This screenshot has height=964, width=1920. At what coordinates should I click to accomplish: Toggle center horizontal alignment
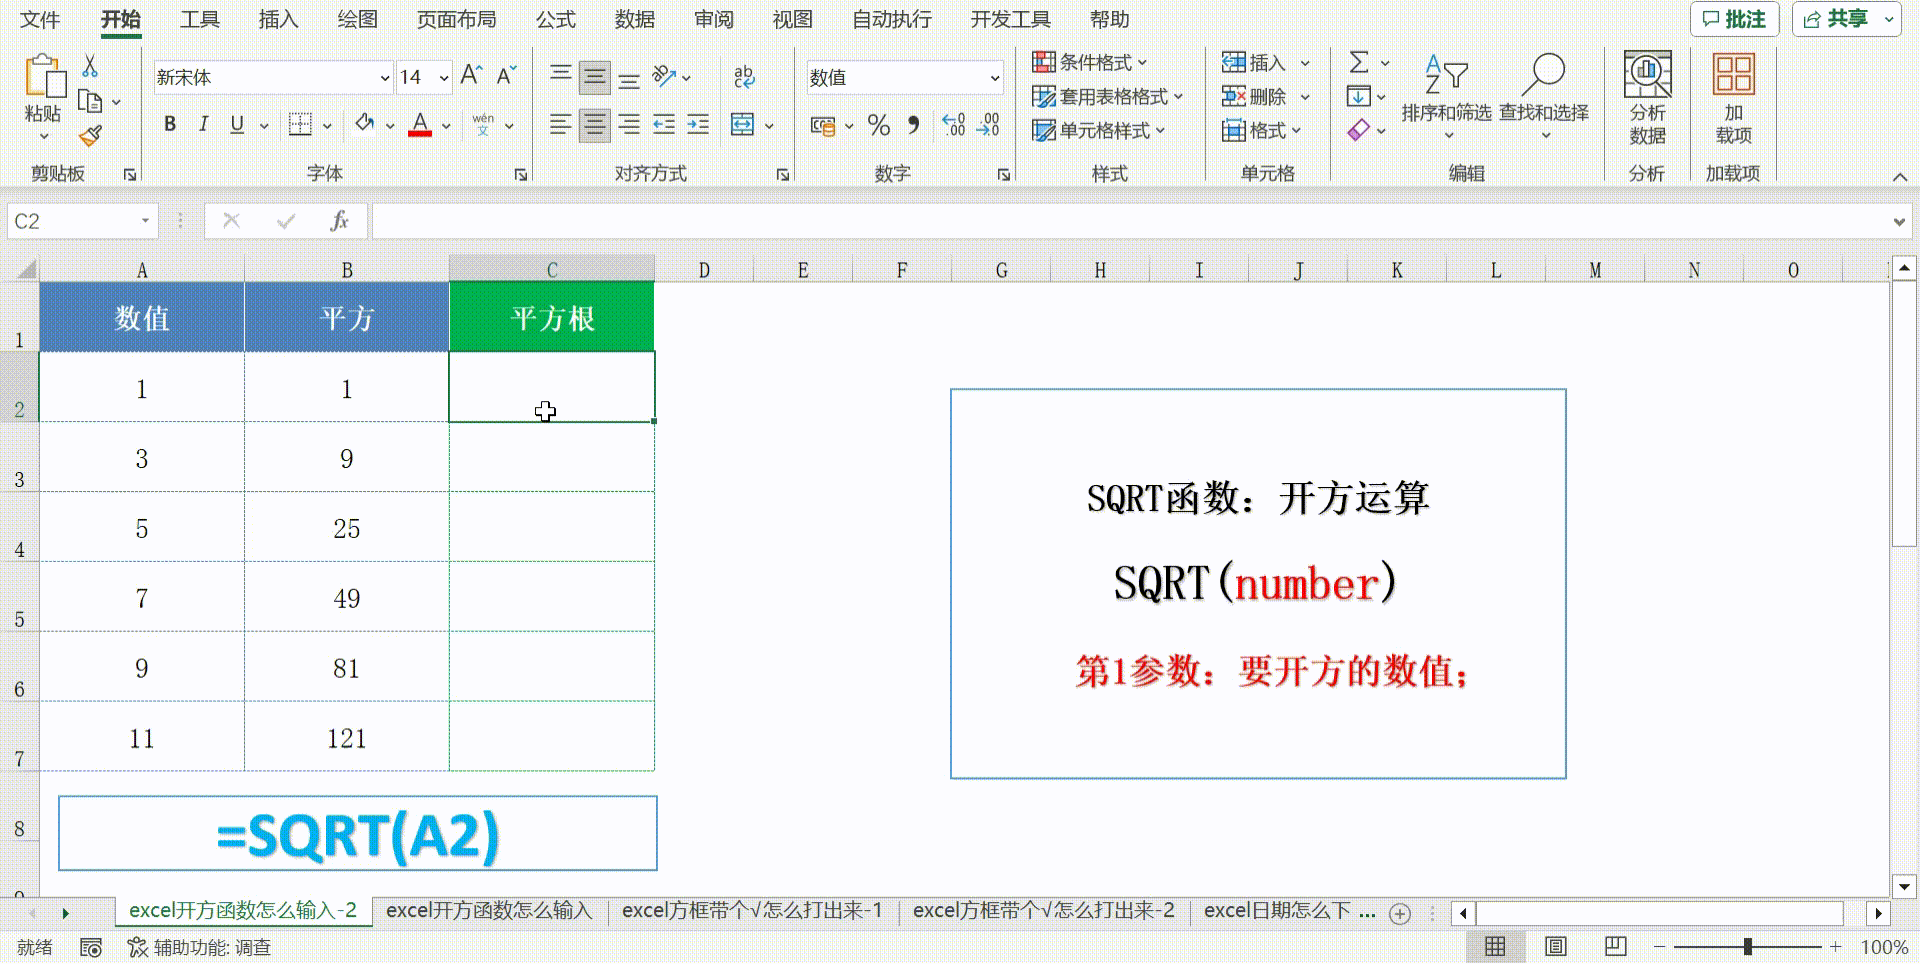tap(595, 124)
